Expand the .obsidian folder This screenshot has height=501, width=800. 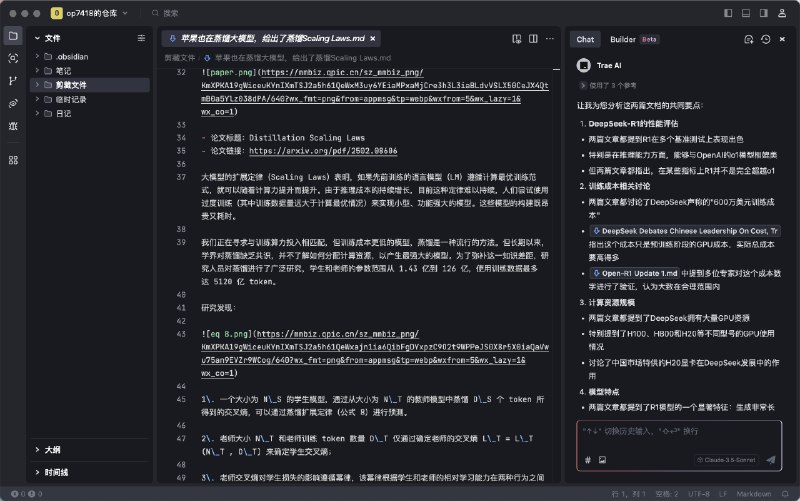pos(37,56)
